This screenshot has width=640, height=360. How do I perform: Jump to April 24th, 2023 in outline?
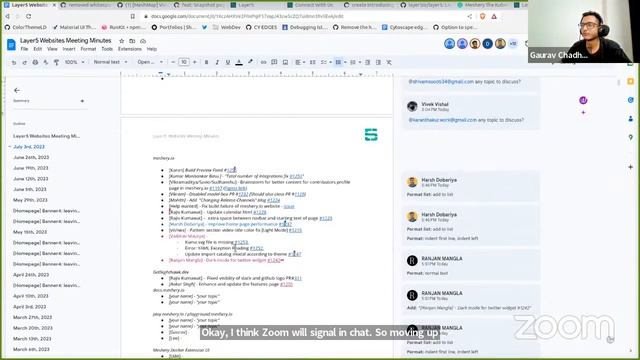[31, 275]
